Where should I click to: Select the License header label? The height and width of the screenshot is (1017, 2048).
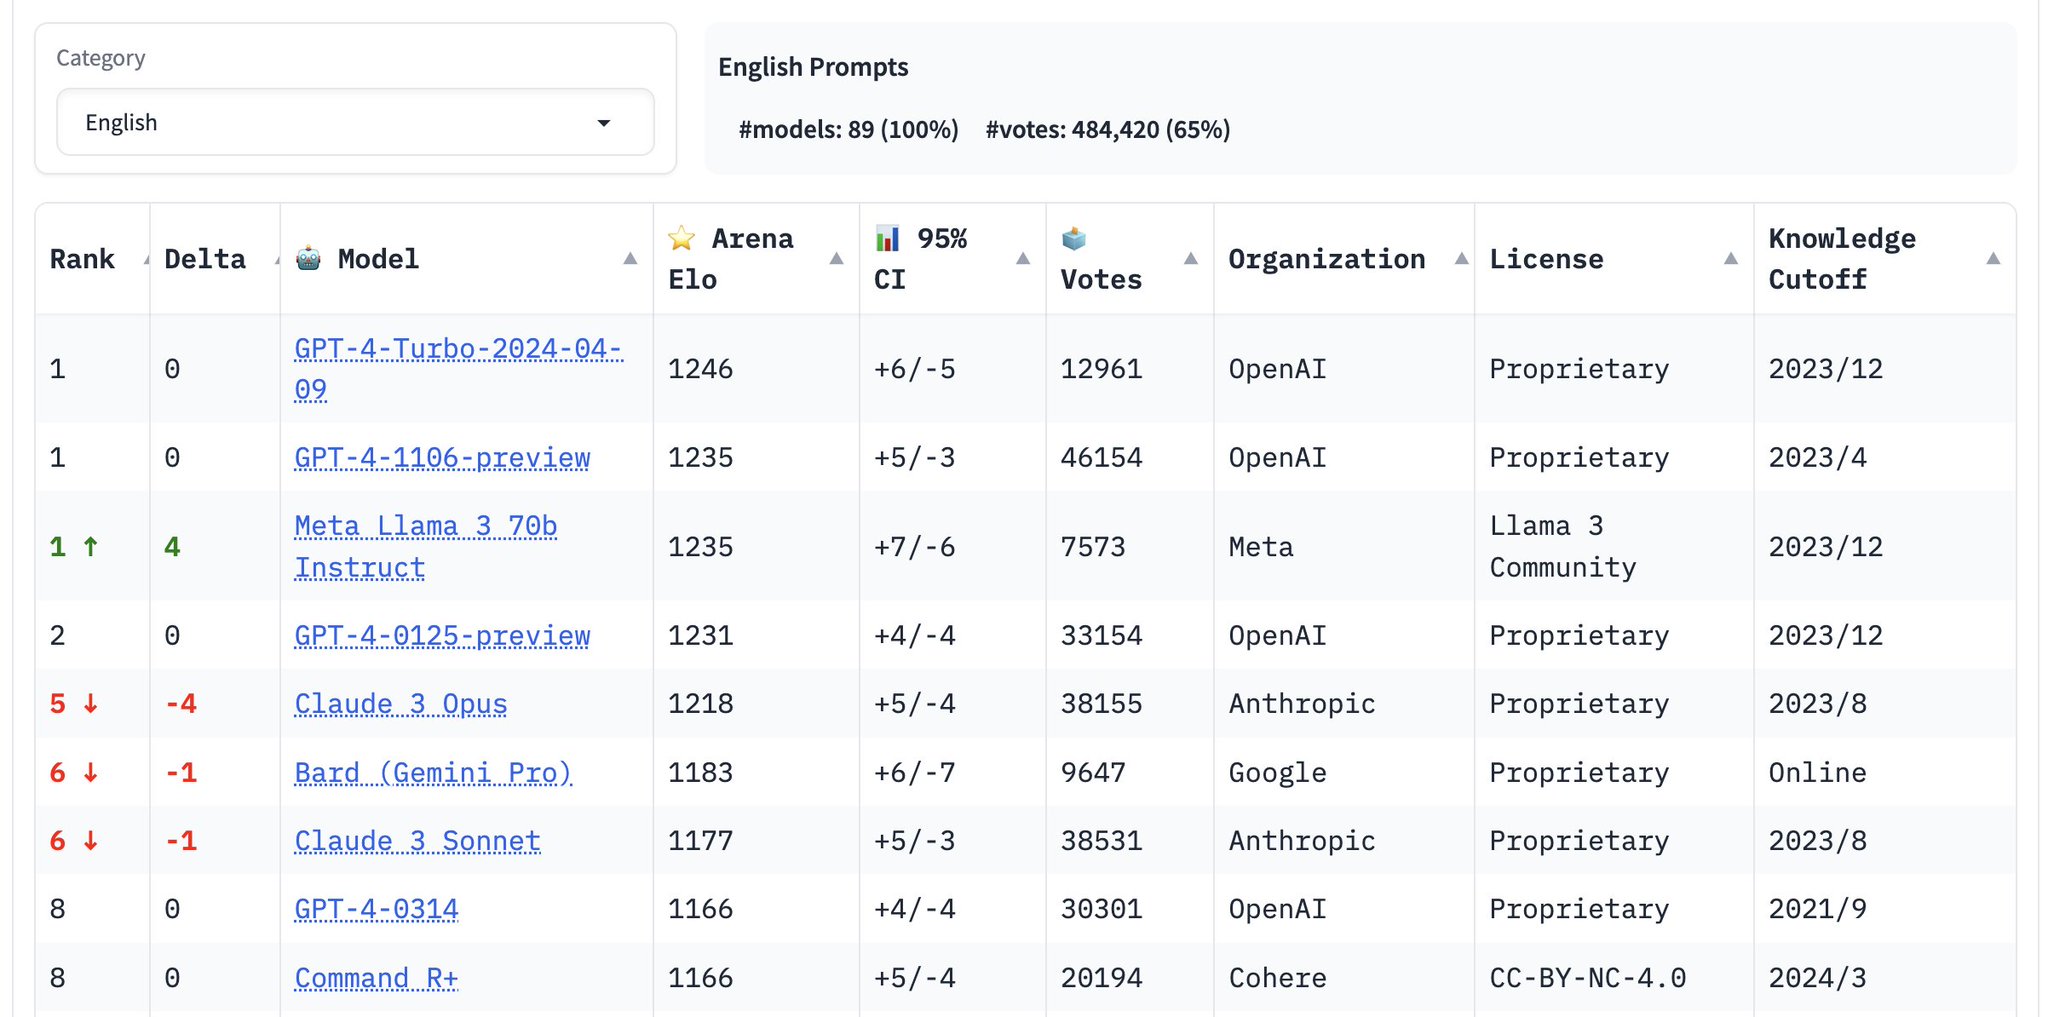1546,259
